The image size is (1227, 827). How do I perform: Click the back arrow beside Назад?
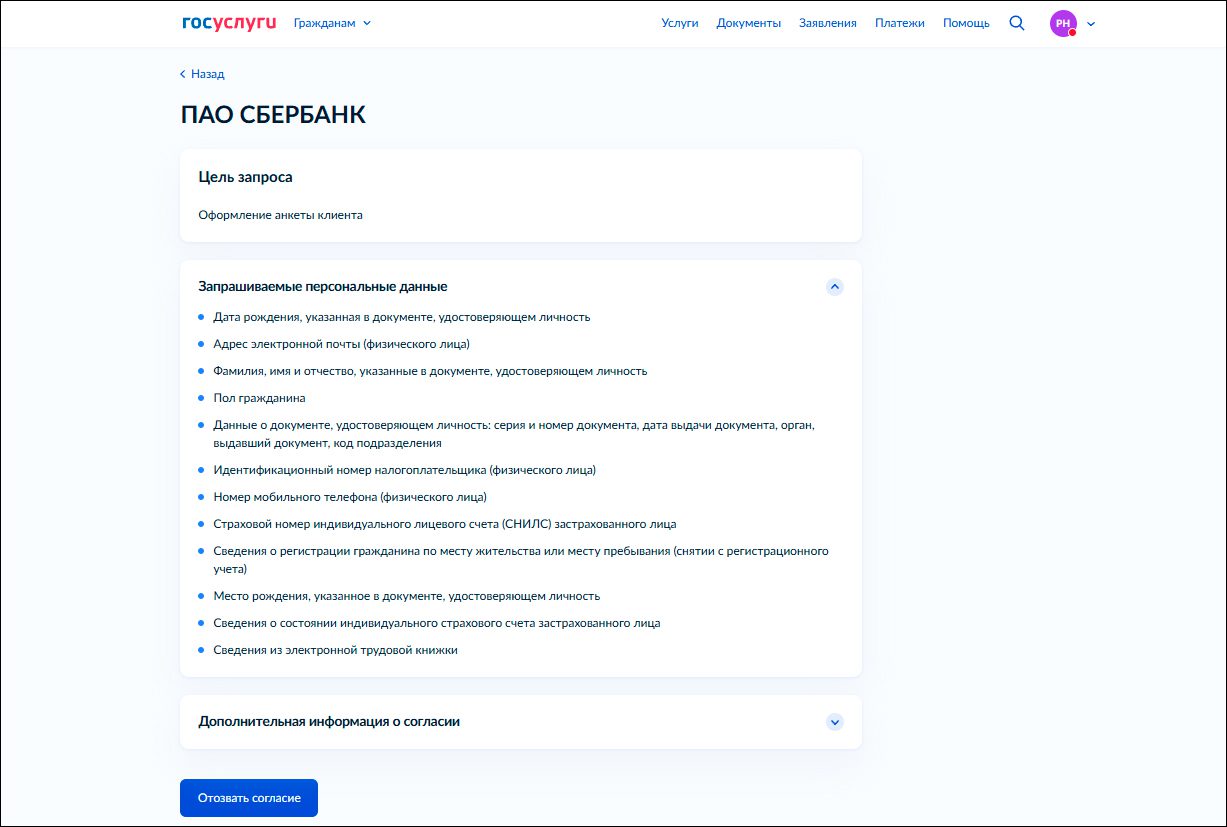pyautogui.click(x=183, y=74)
